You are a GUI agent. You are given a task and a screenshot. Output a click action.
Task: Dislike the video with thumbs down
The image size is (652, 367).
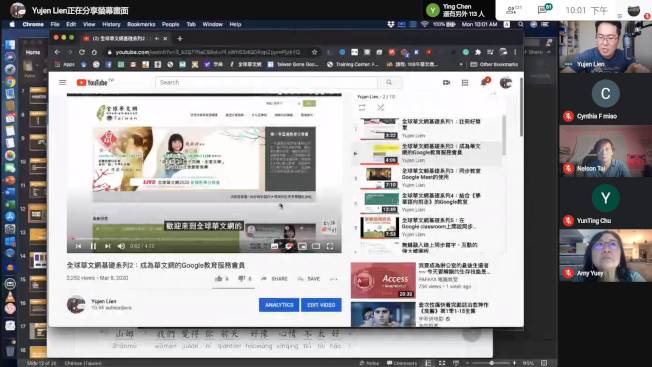pyautogui.click(x=242, y=278)
